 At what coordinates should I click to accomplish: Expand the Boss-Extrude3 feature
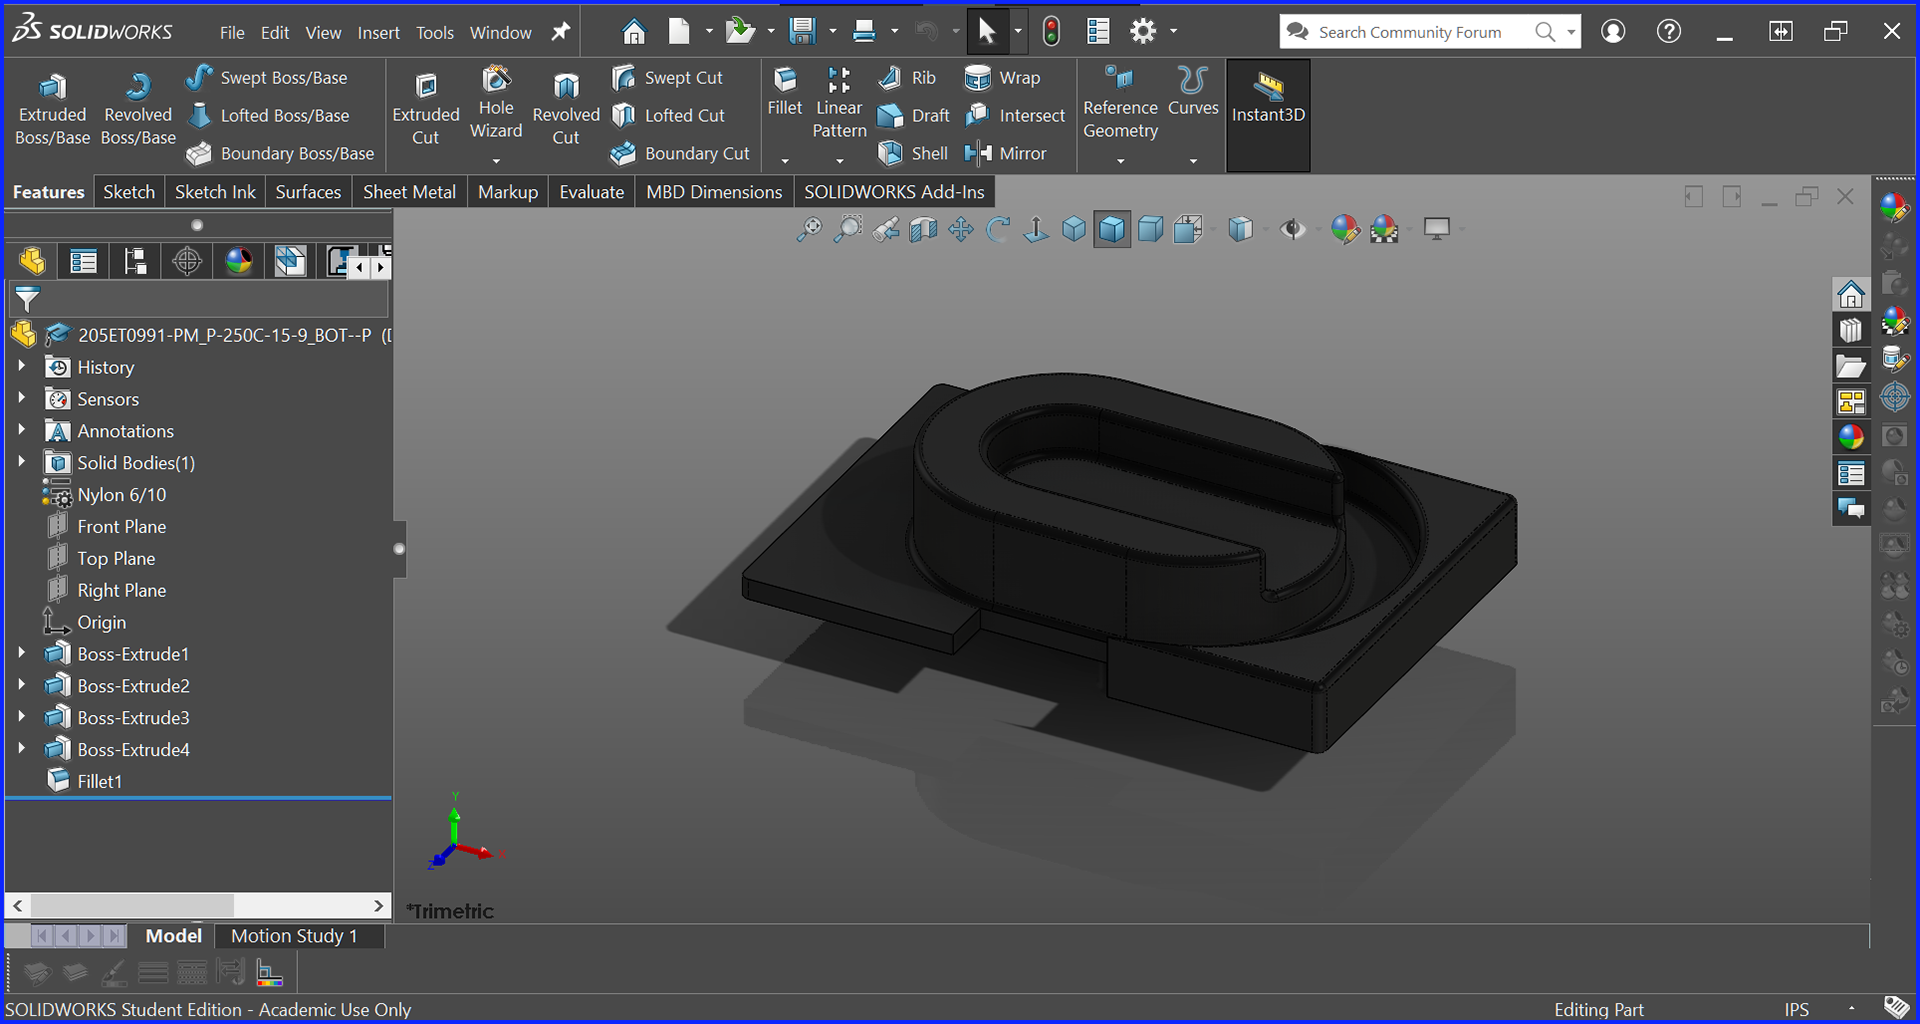(21, 718)
